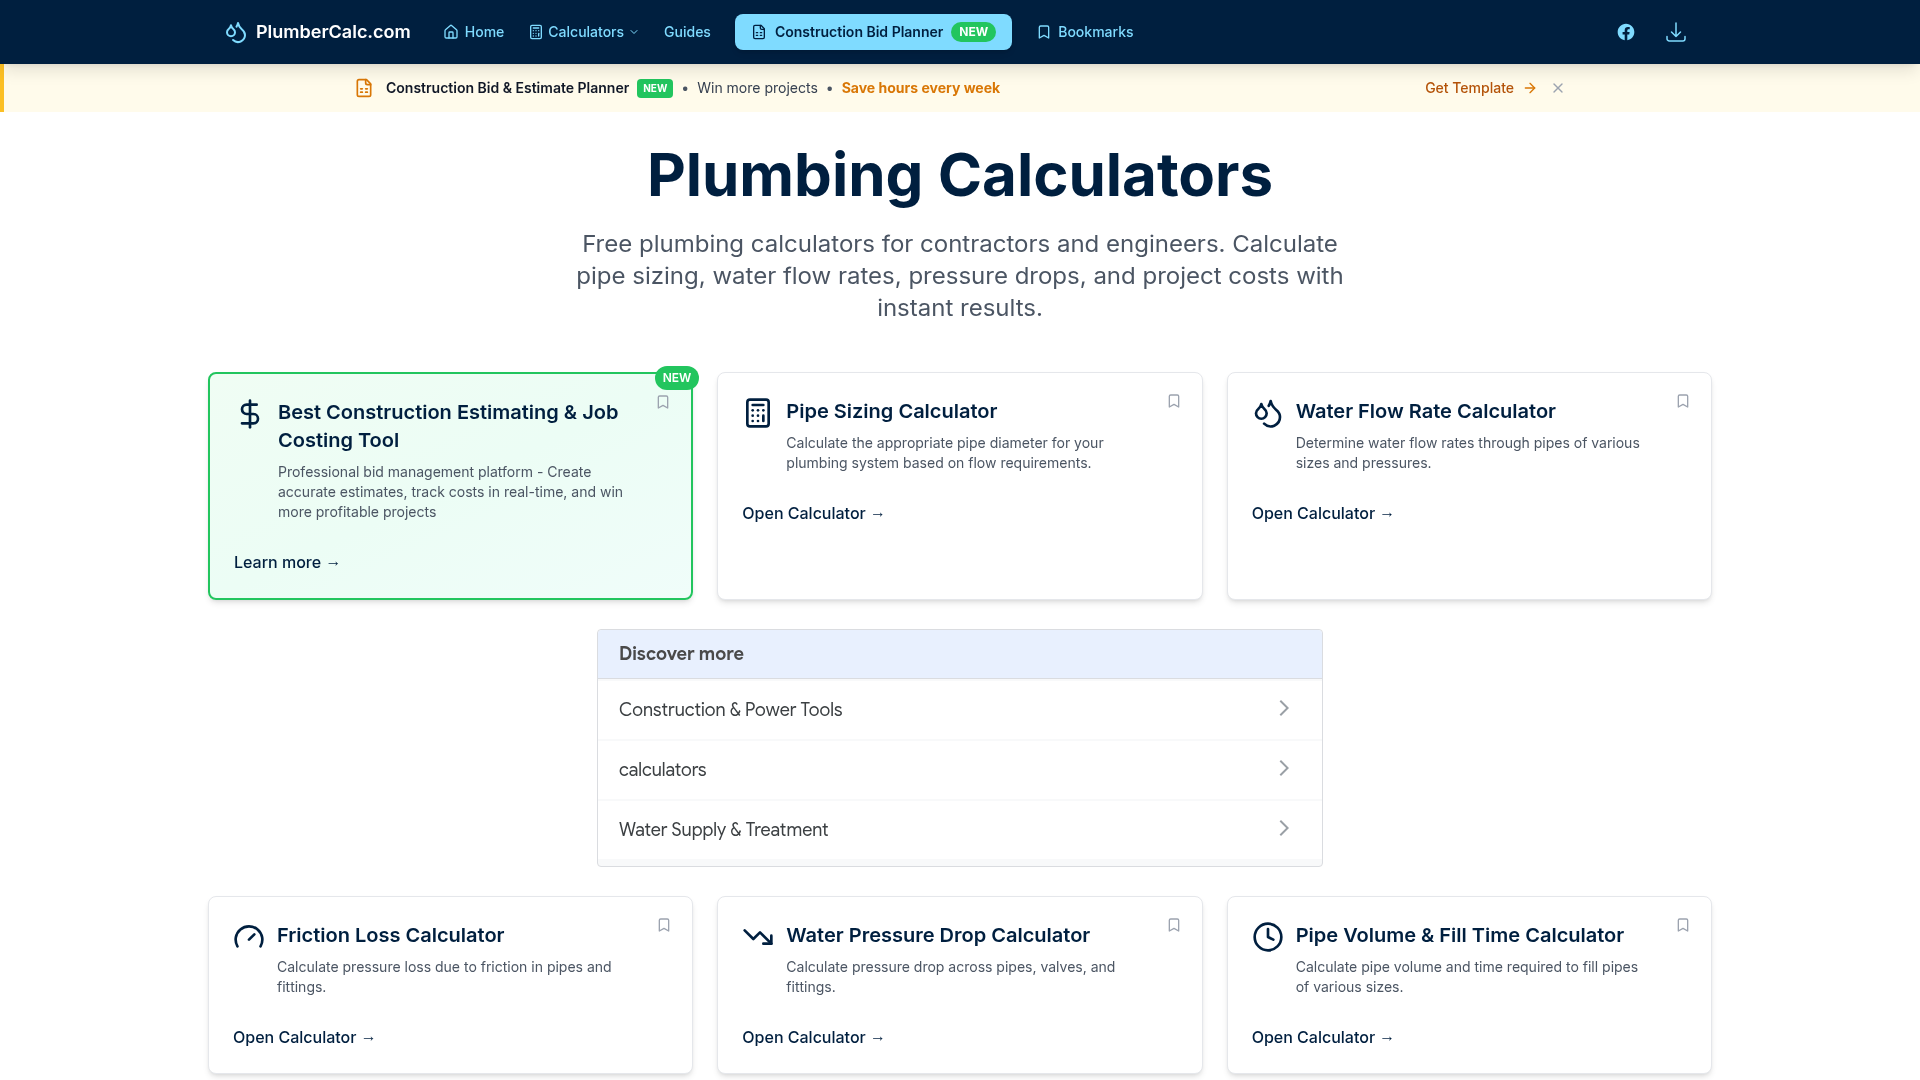
Task: Bookmark the Water Flow Rate Calculator
Action: click(x=1683, y=401)
